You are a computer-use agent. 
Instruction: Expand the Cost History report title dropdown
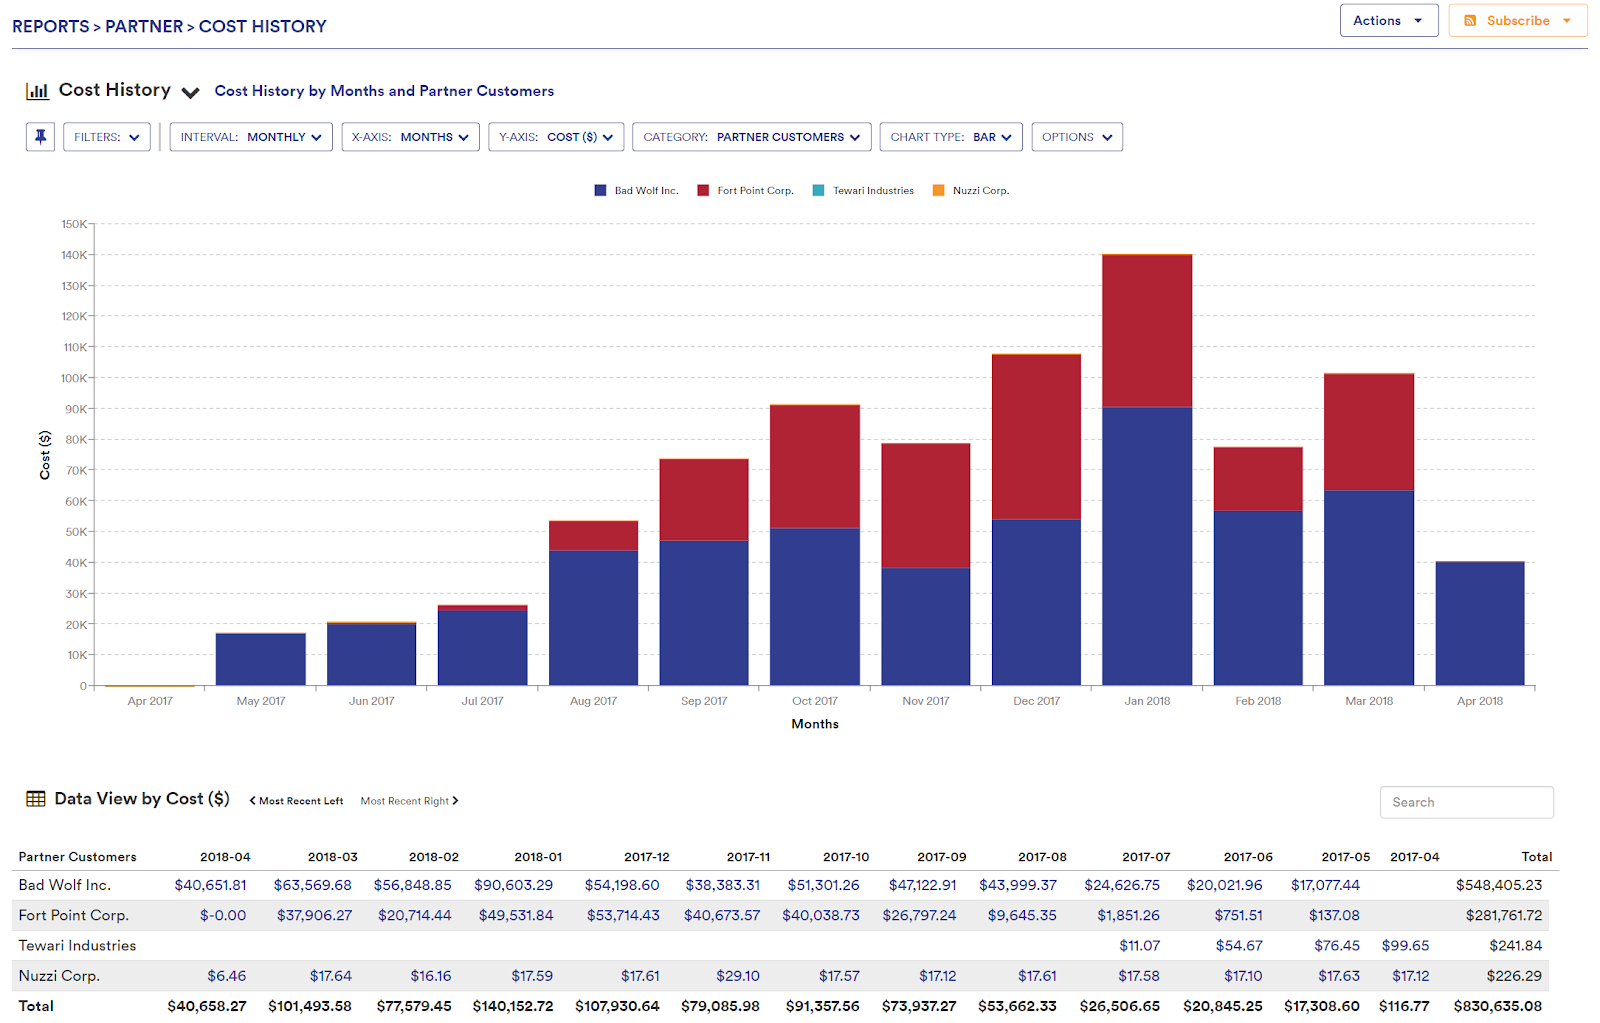click(190, 92)
